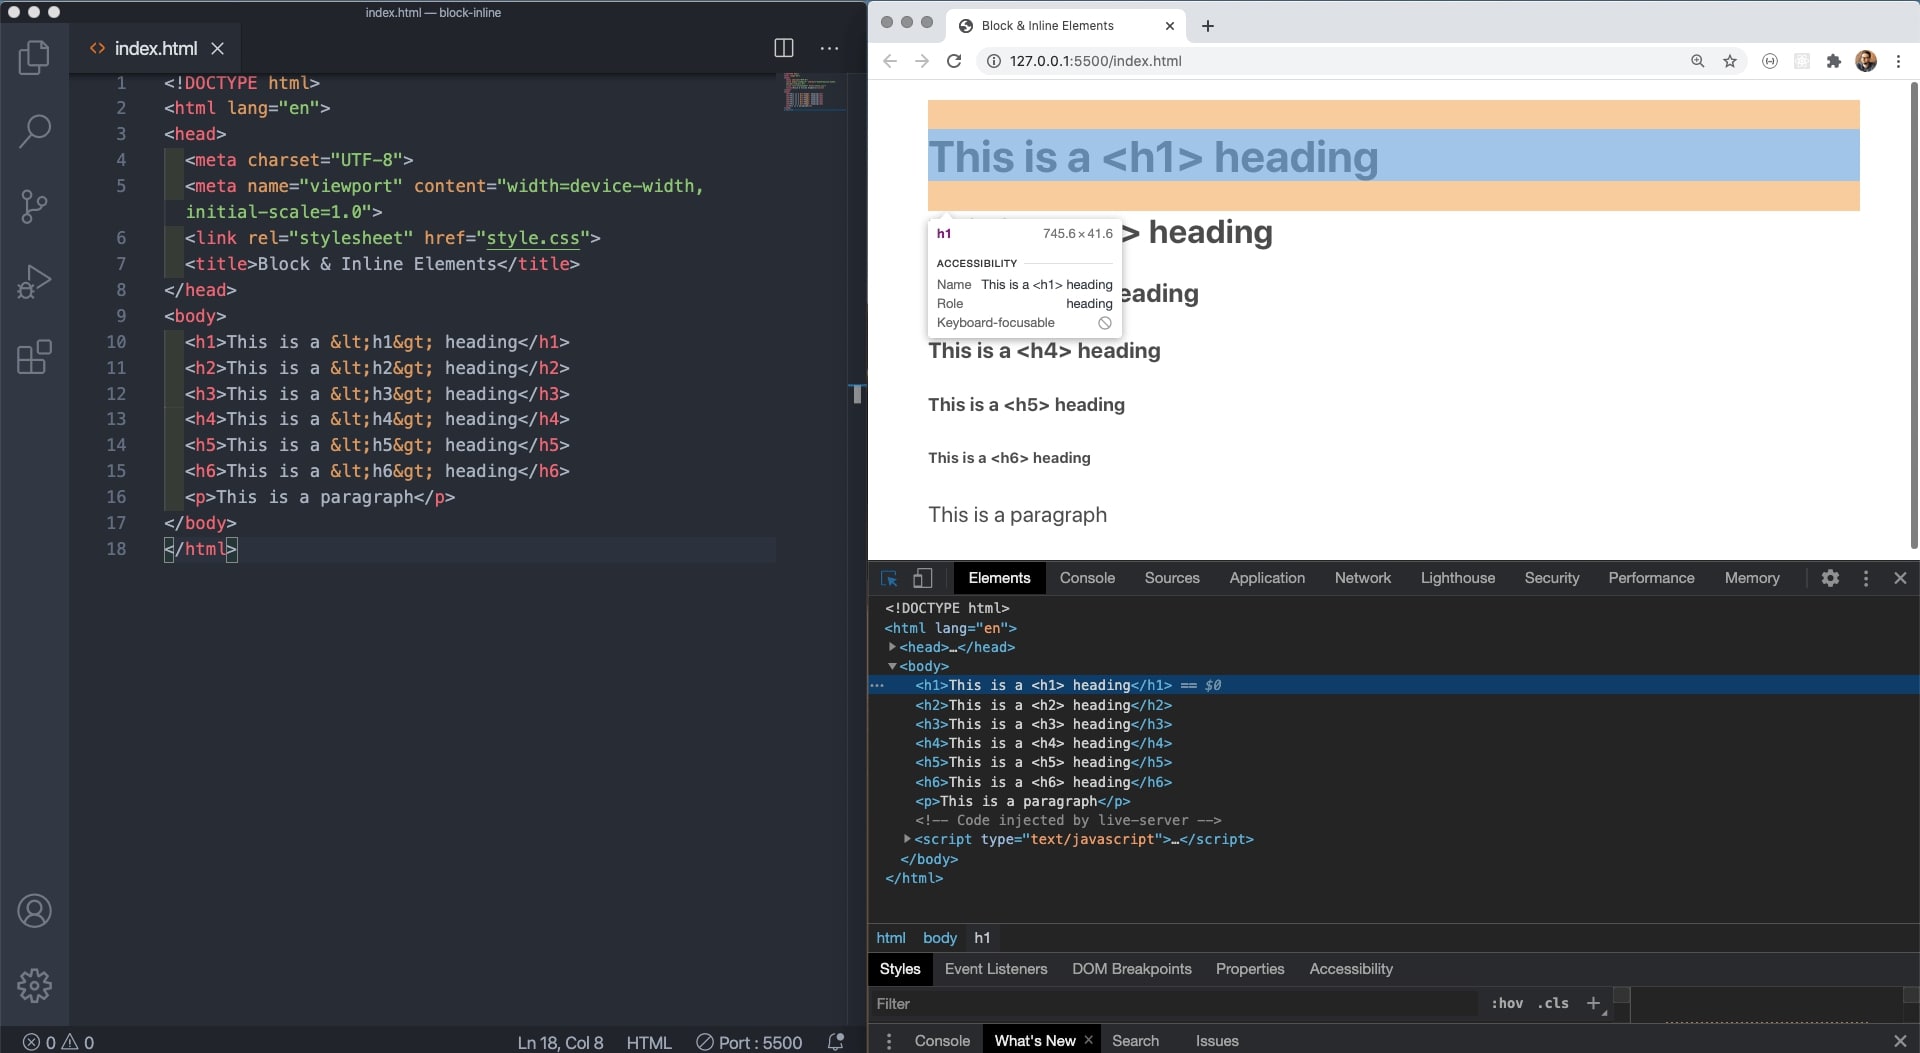This screenshot has width=1920, height=1053.
Task: Open the zoom indicator in address bar
Action: click(x=1697, y=61)
